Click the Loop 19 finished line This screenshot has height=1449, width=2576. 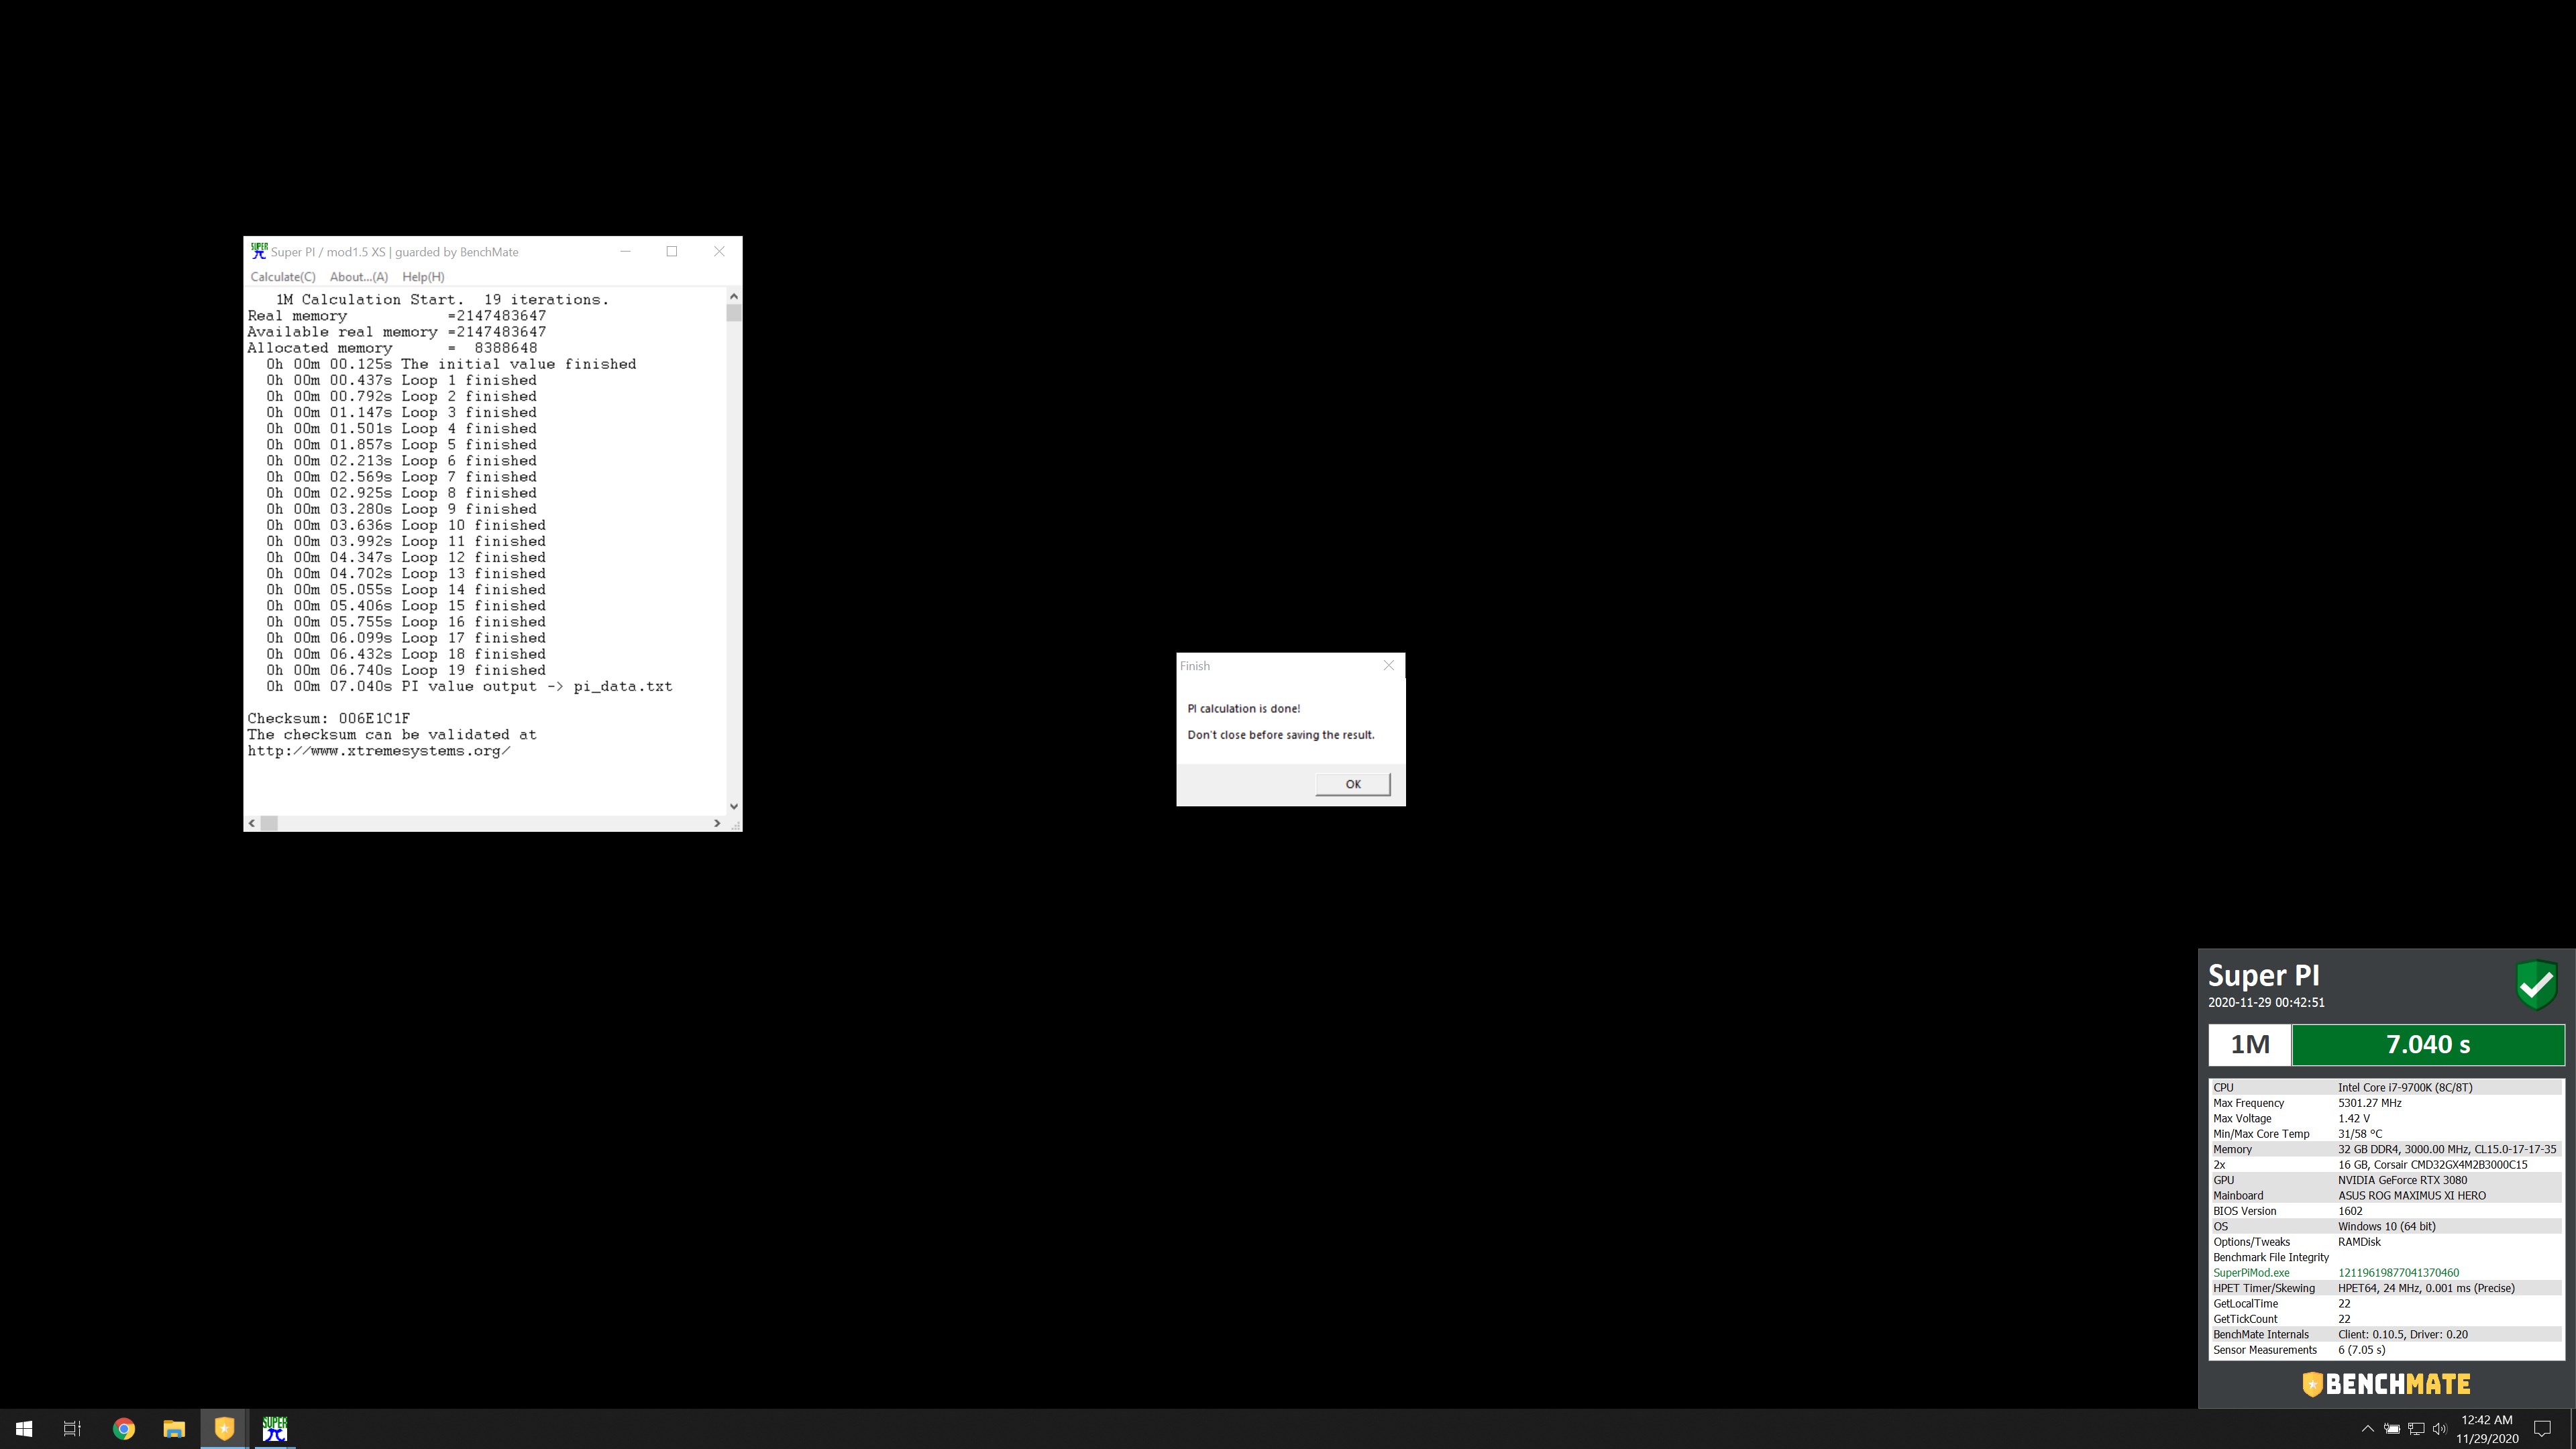(x=406, y=670)
